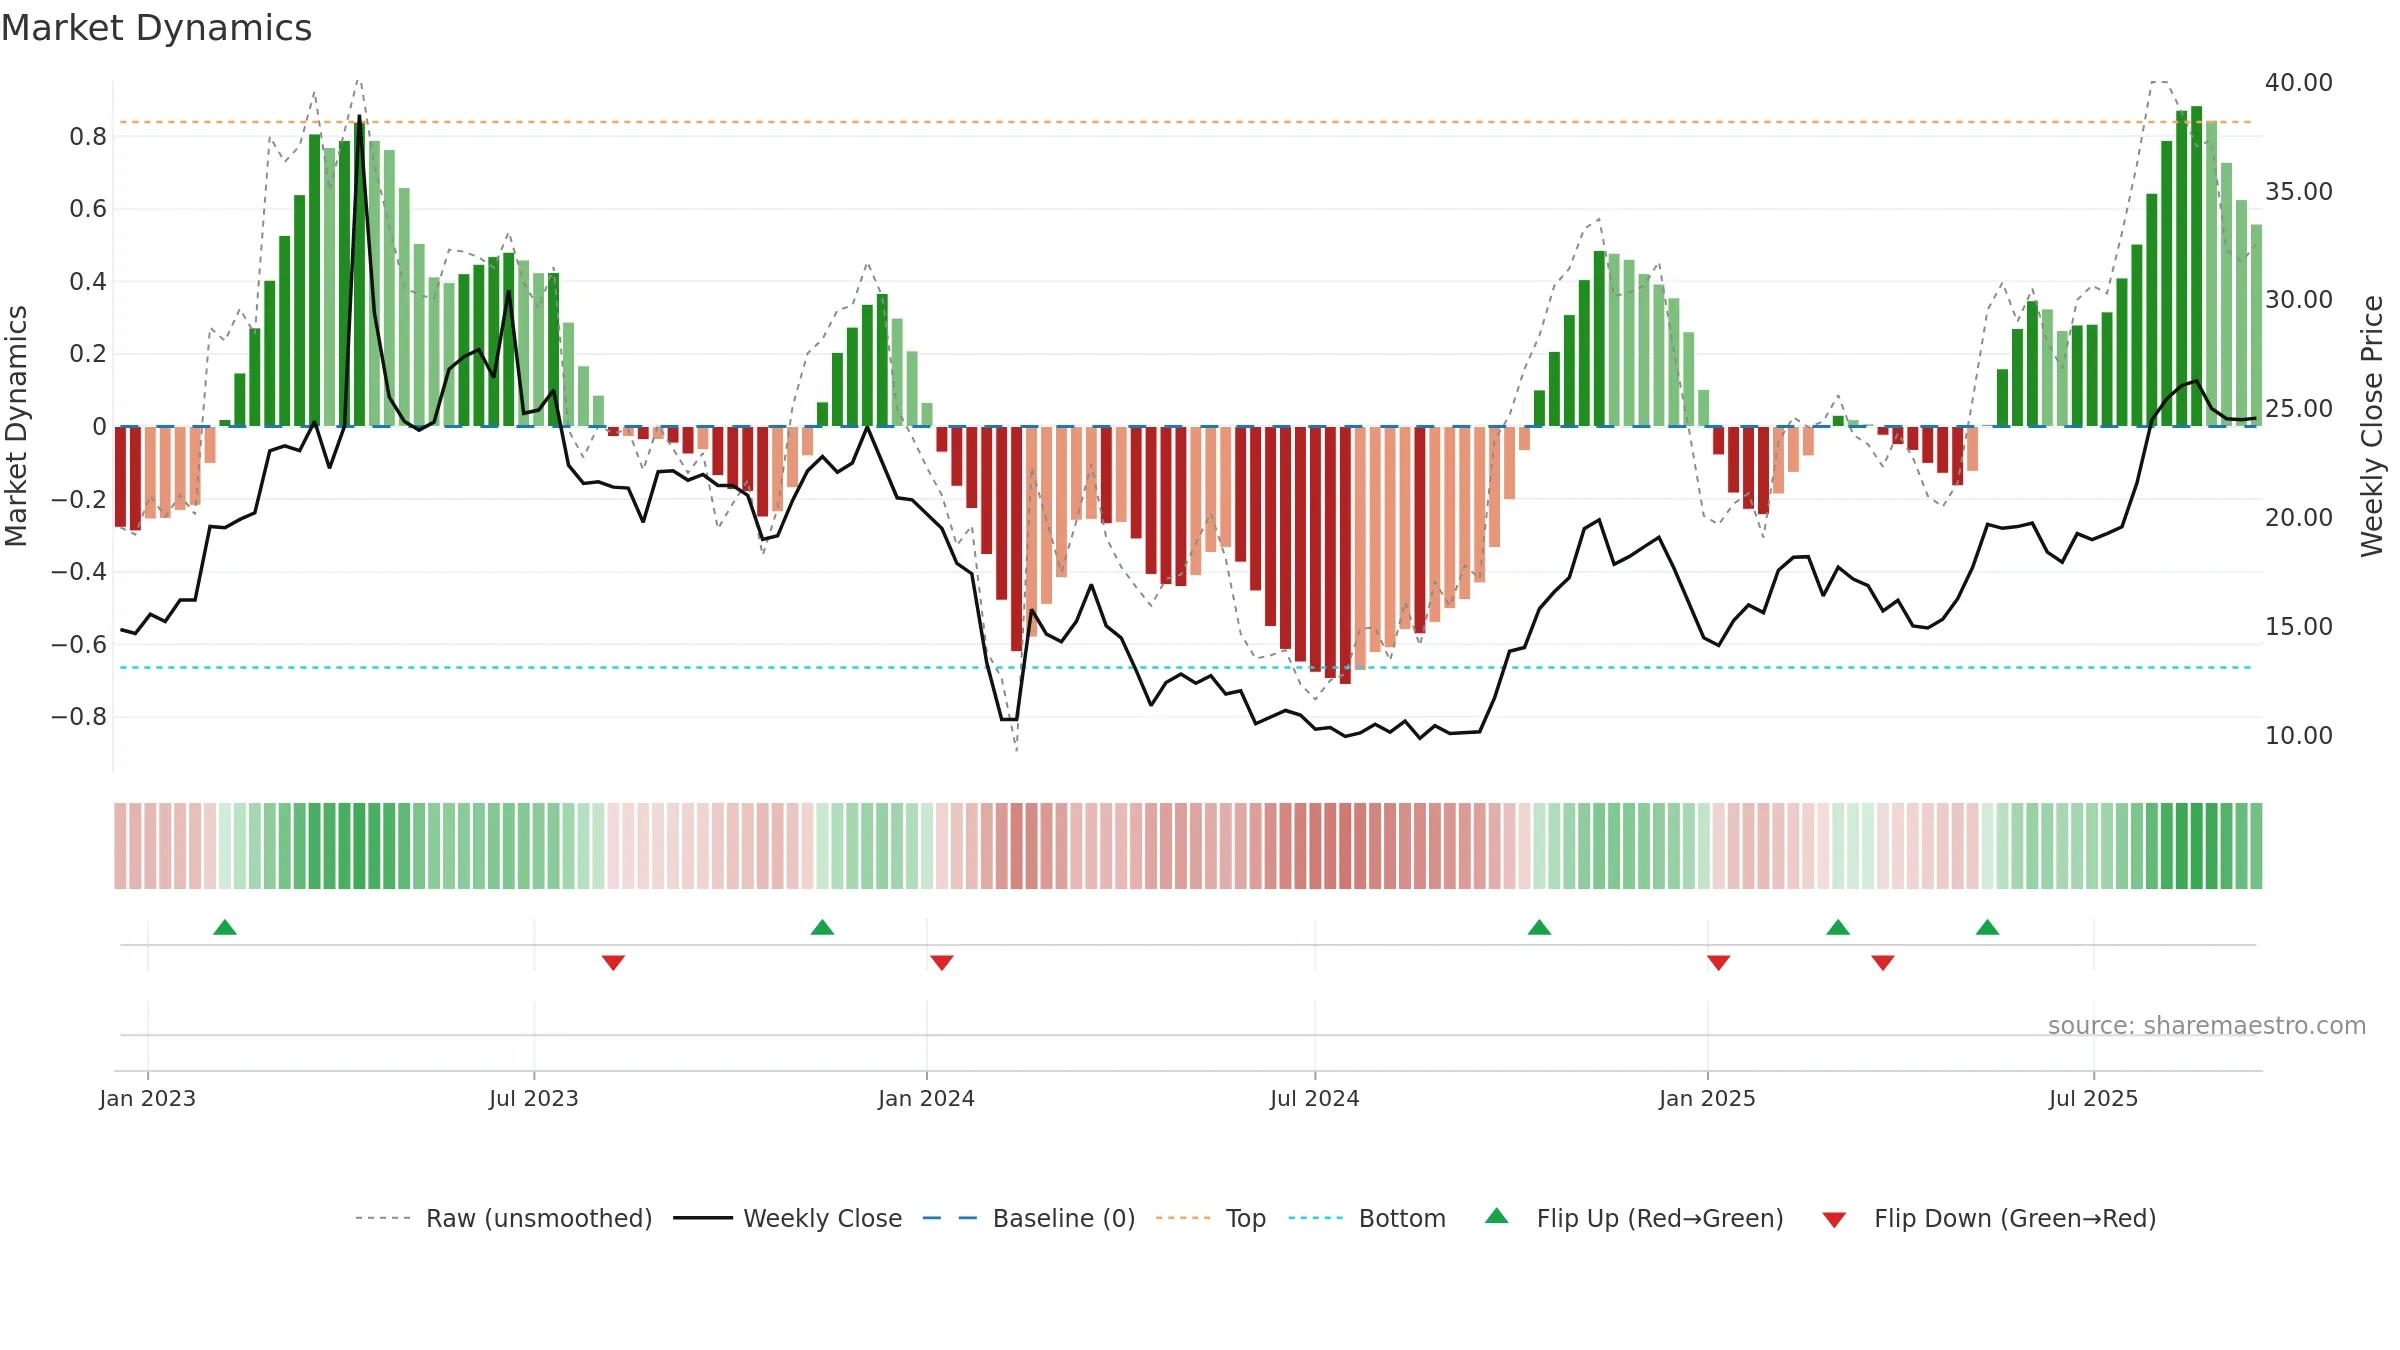Screen dimensions: 2400x1350
Task: Select the flip-up triangle marker near October 2024
Action: [1539, 927]
